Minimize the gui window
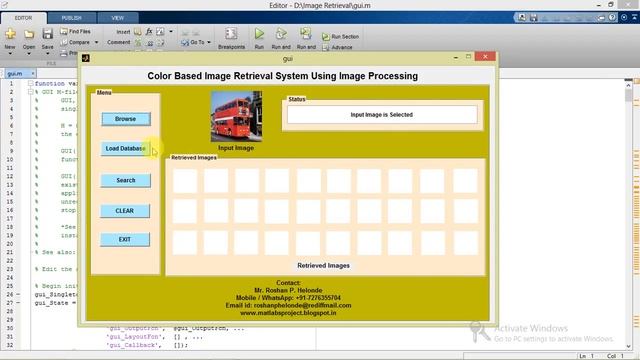Screen dimensions: 640x360 pyautogui.click(x=456, y=58)
